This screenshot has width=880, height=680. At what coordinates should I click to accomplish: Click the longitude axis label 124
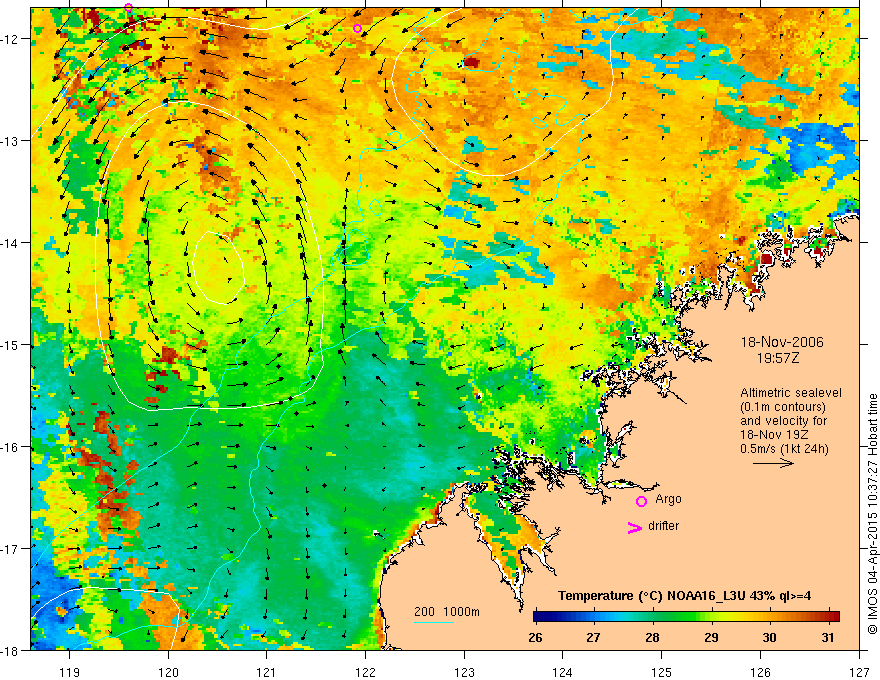pyautogui.click(x=563, y=672)
